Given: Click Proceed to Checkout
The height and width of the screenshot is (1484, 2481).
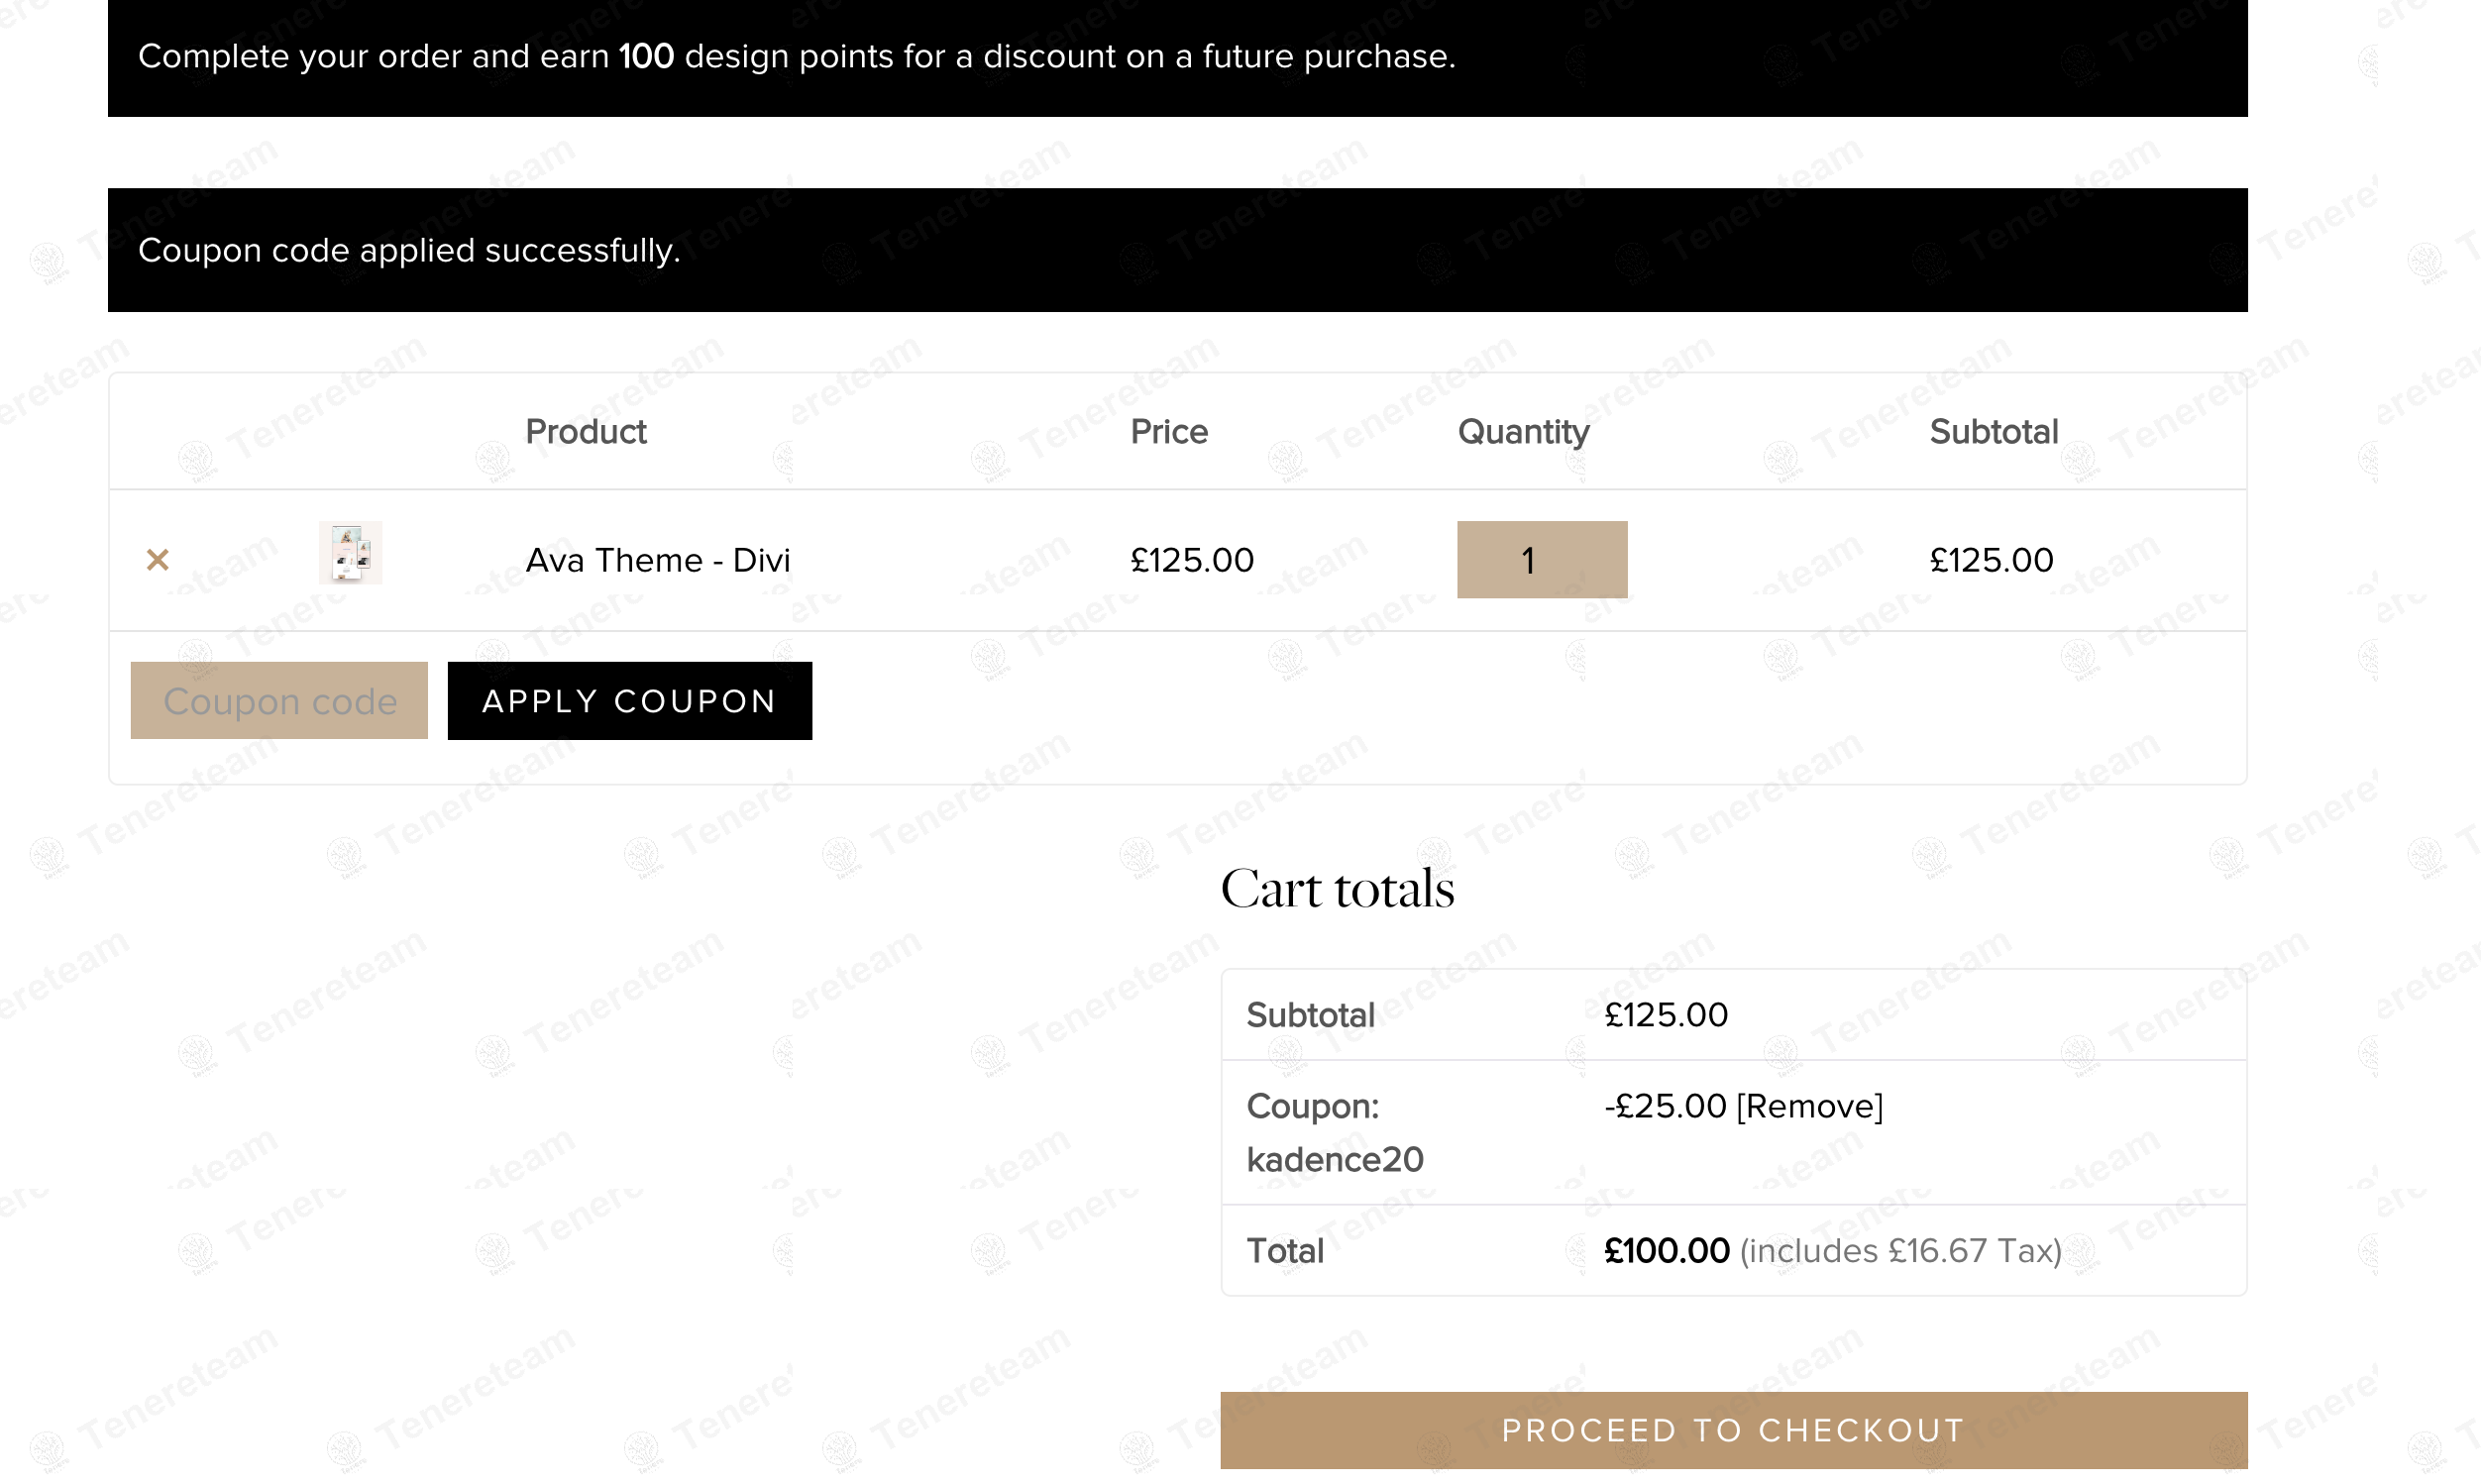Looking at the screenshot, I should tap(1733, 1430).
